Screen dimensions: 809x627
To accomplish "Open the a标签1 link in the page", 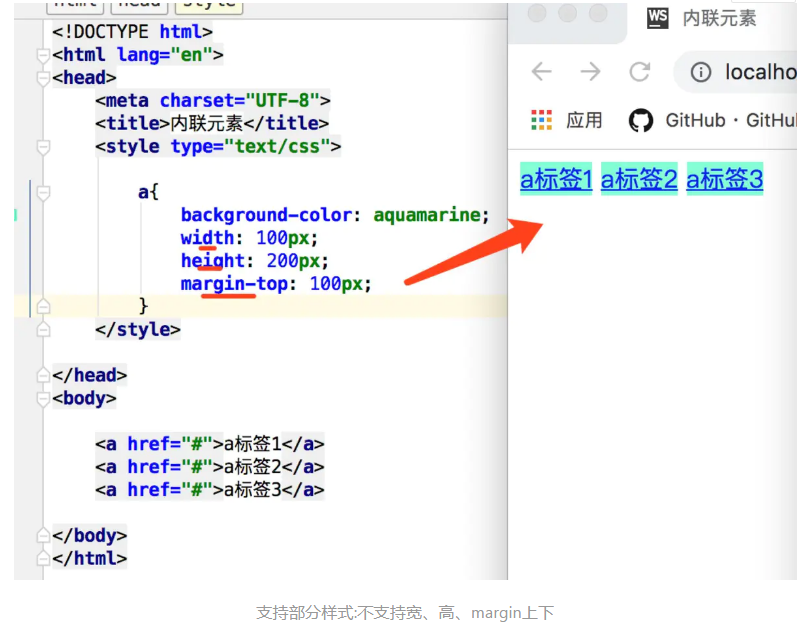I will [x=555, y=178].
